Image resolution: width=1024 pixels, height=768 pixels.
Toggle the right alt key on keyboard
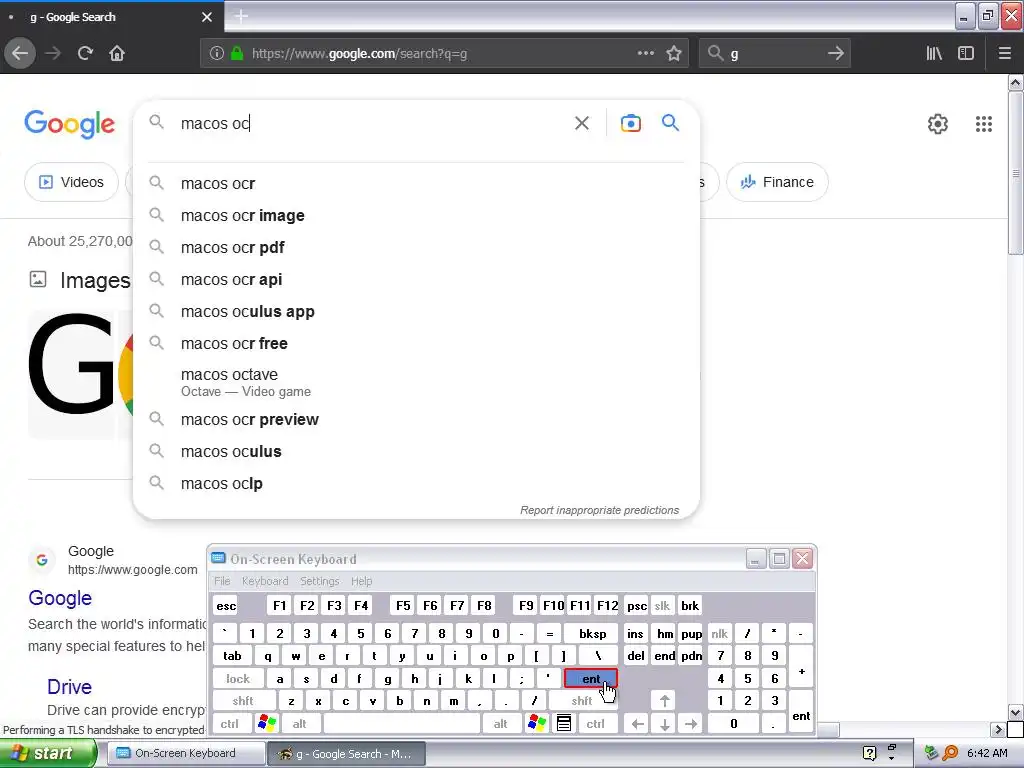500,724
